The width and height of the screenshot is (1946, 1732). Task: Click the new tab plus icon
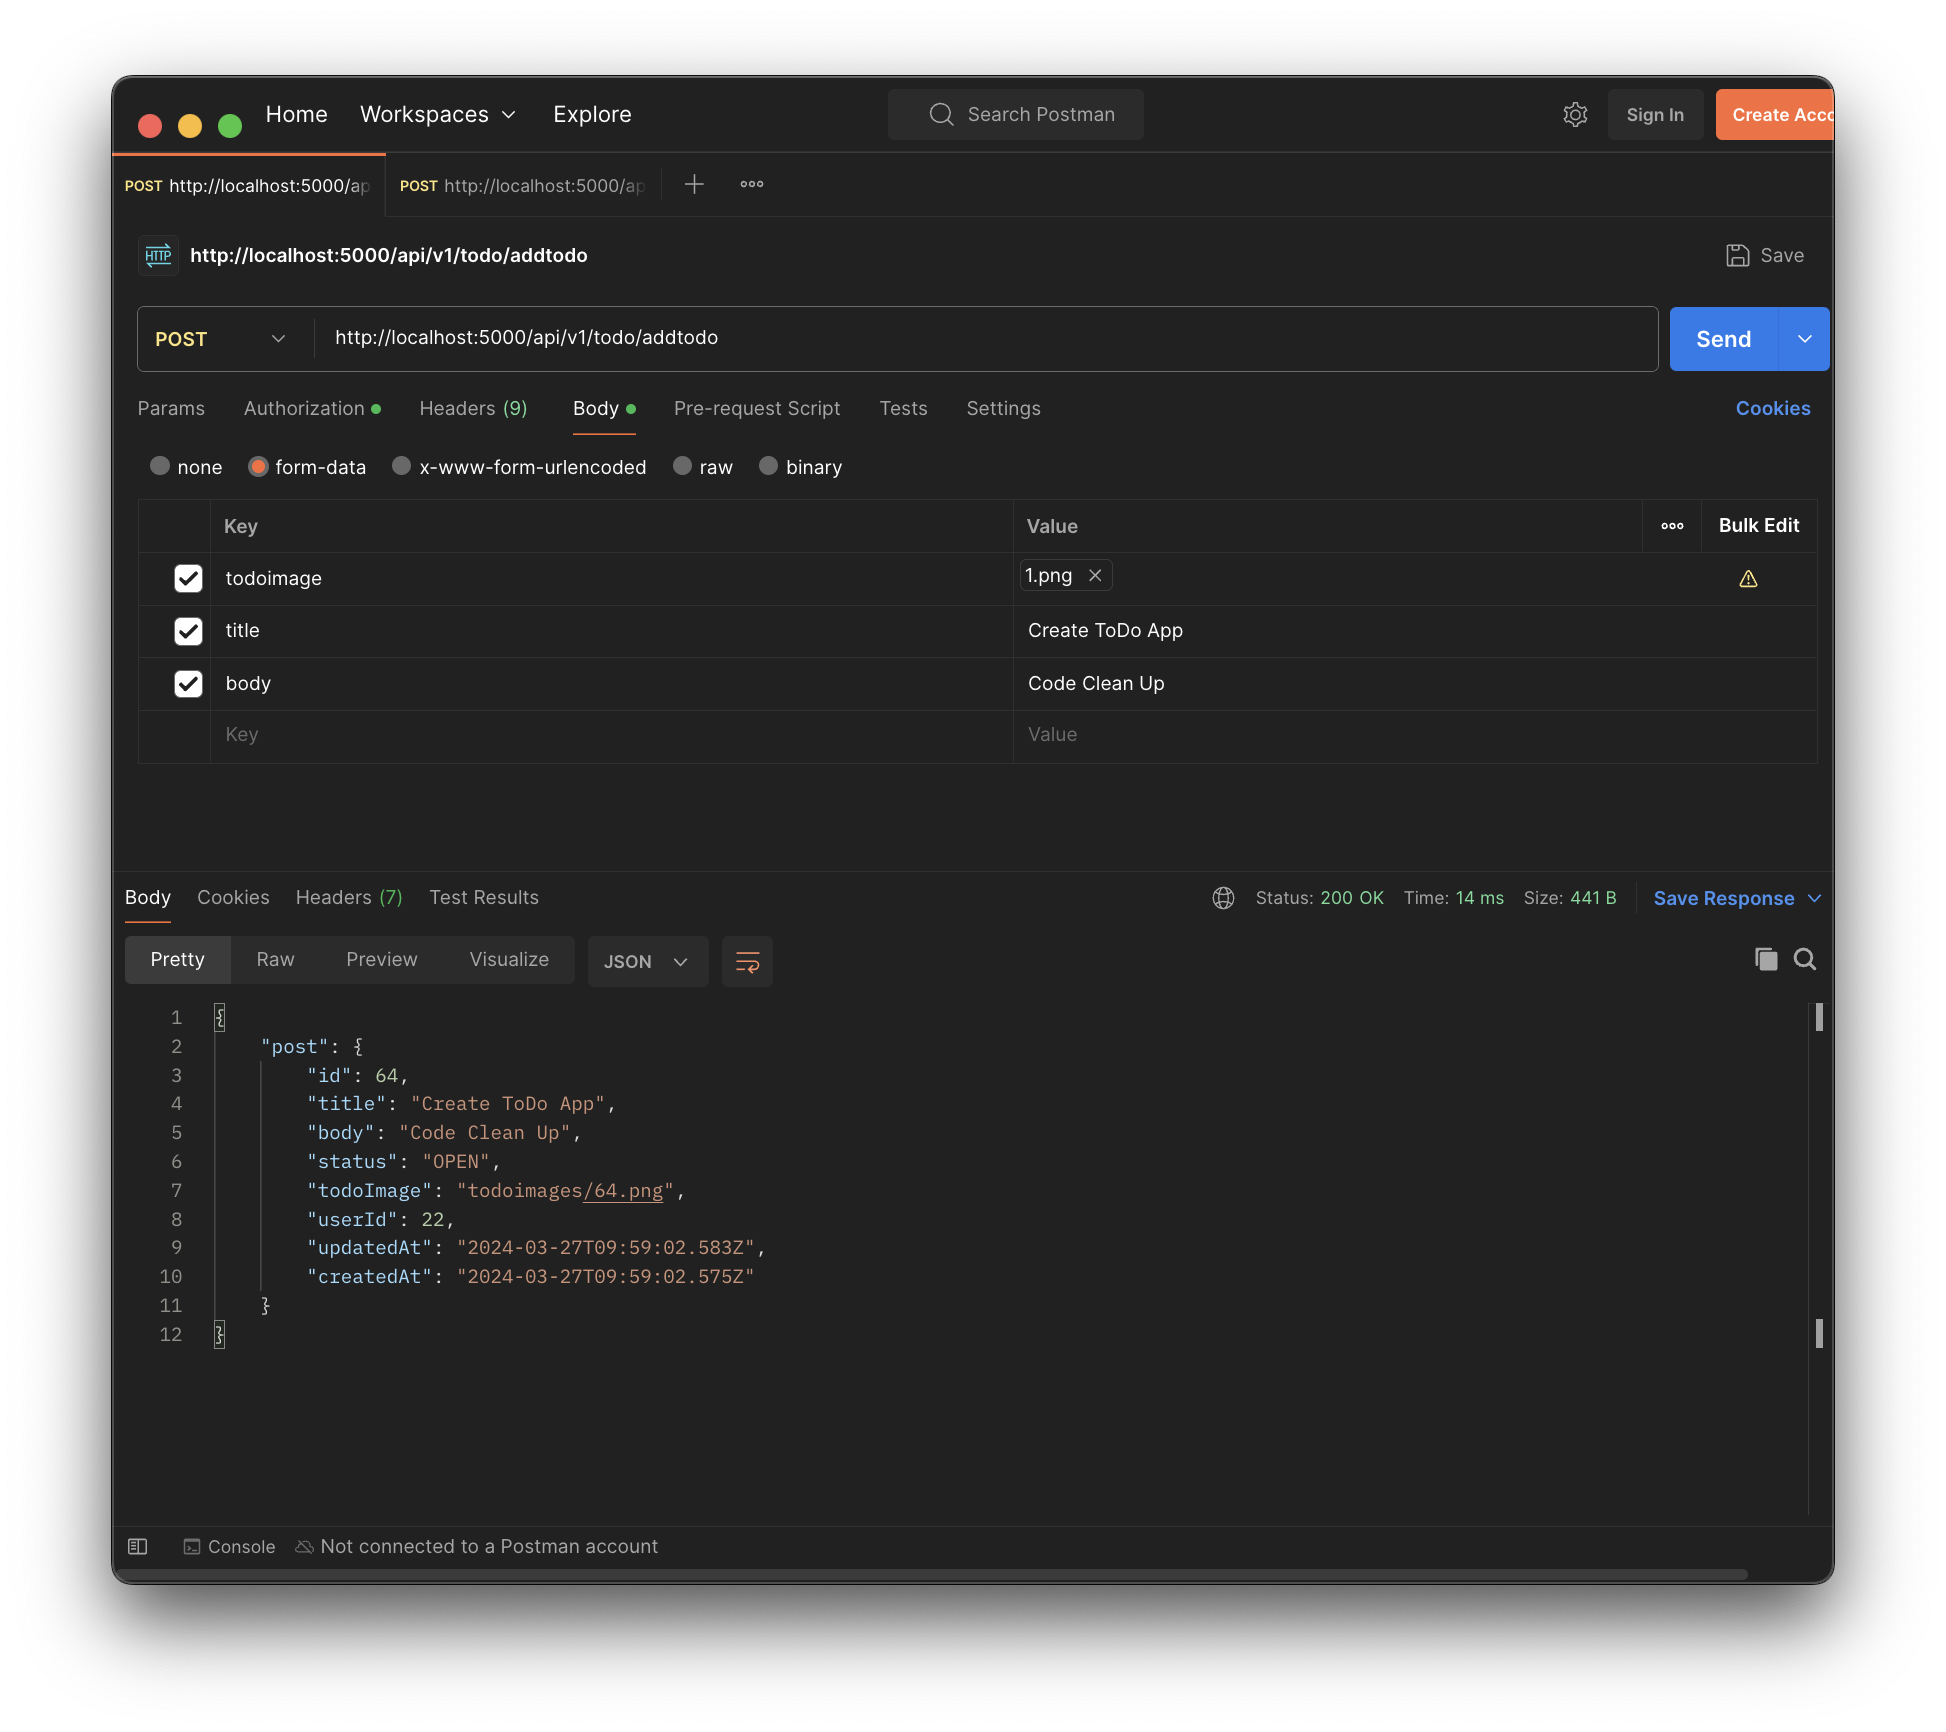pos(694,184)
